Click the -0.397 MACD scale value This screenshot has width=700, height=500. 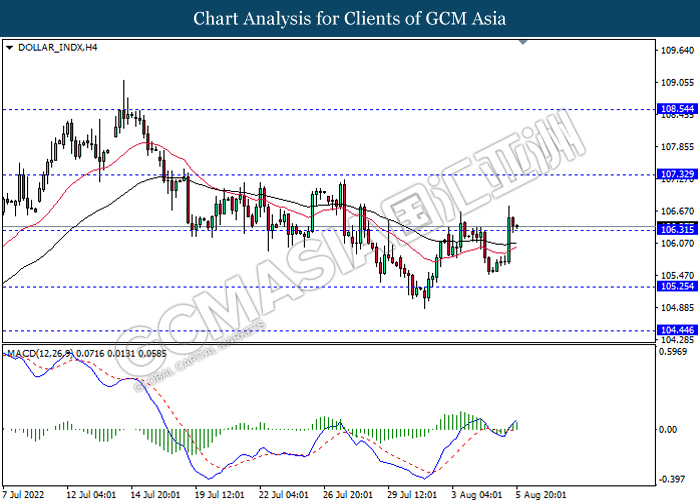(672, 479)
